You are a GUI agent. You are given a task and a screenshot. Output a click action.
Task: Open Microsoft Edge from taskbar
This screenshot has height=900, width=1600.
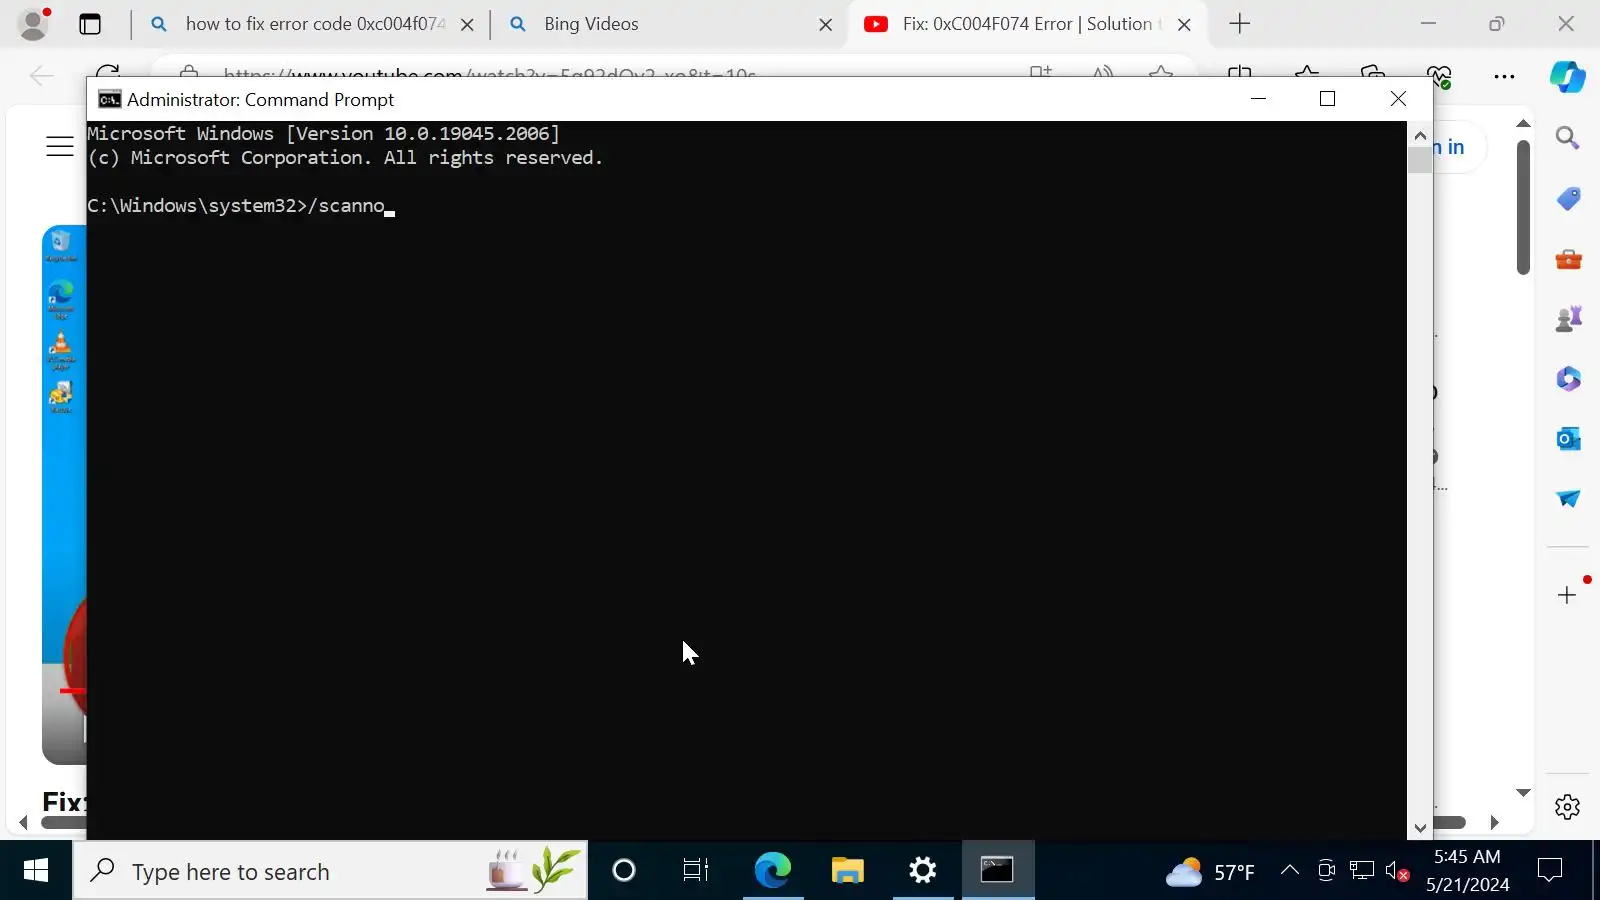[772, 871]
